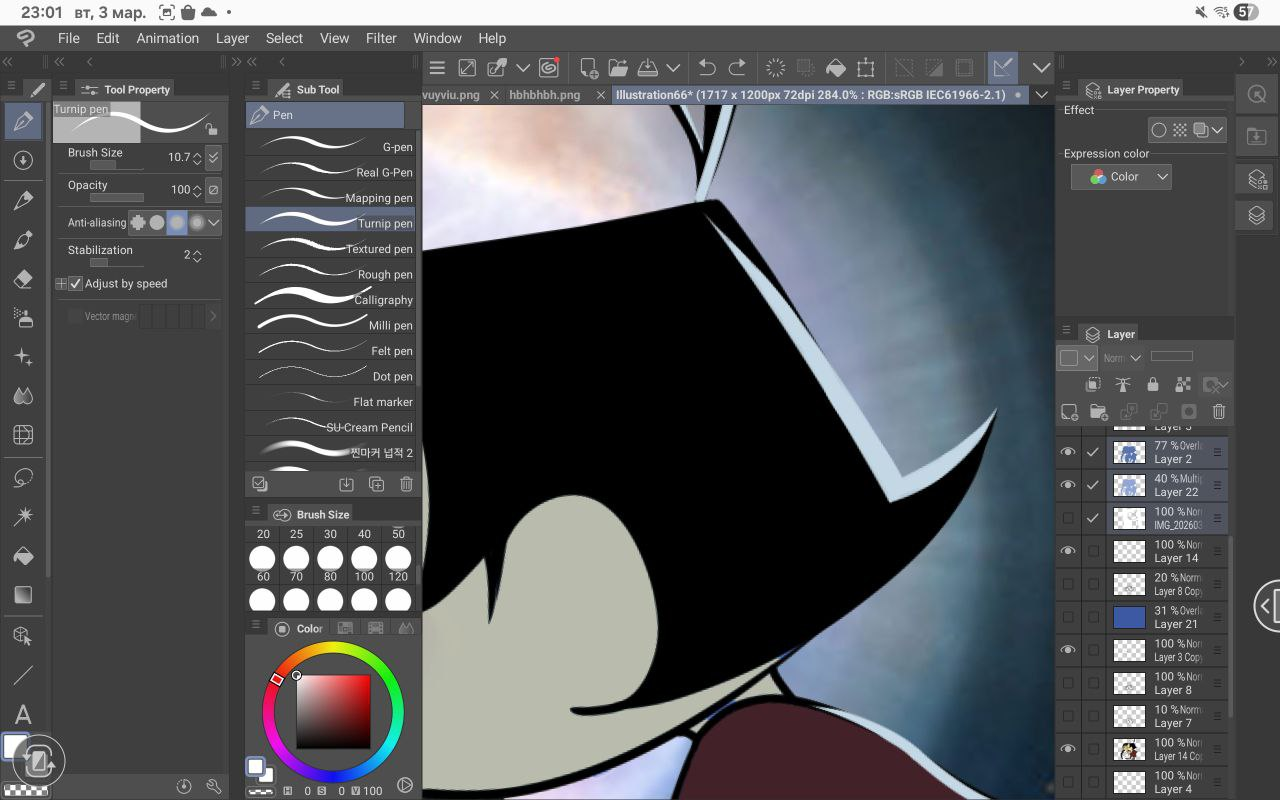Viewport: 1280px width, 800px height.
Task: Open the Filter menu
Action: point(381,38)
